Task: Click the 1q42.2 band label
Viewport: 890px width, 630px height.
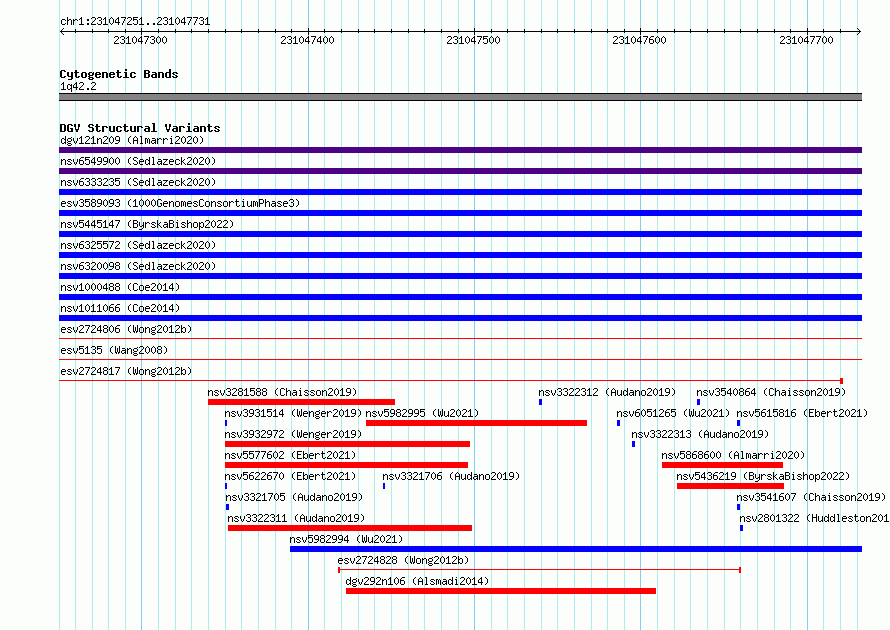Action: (x=78, y=86)
